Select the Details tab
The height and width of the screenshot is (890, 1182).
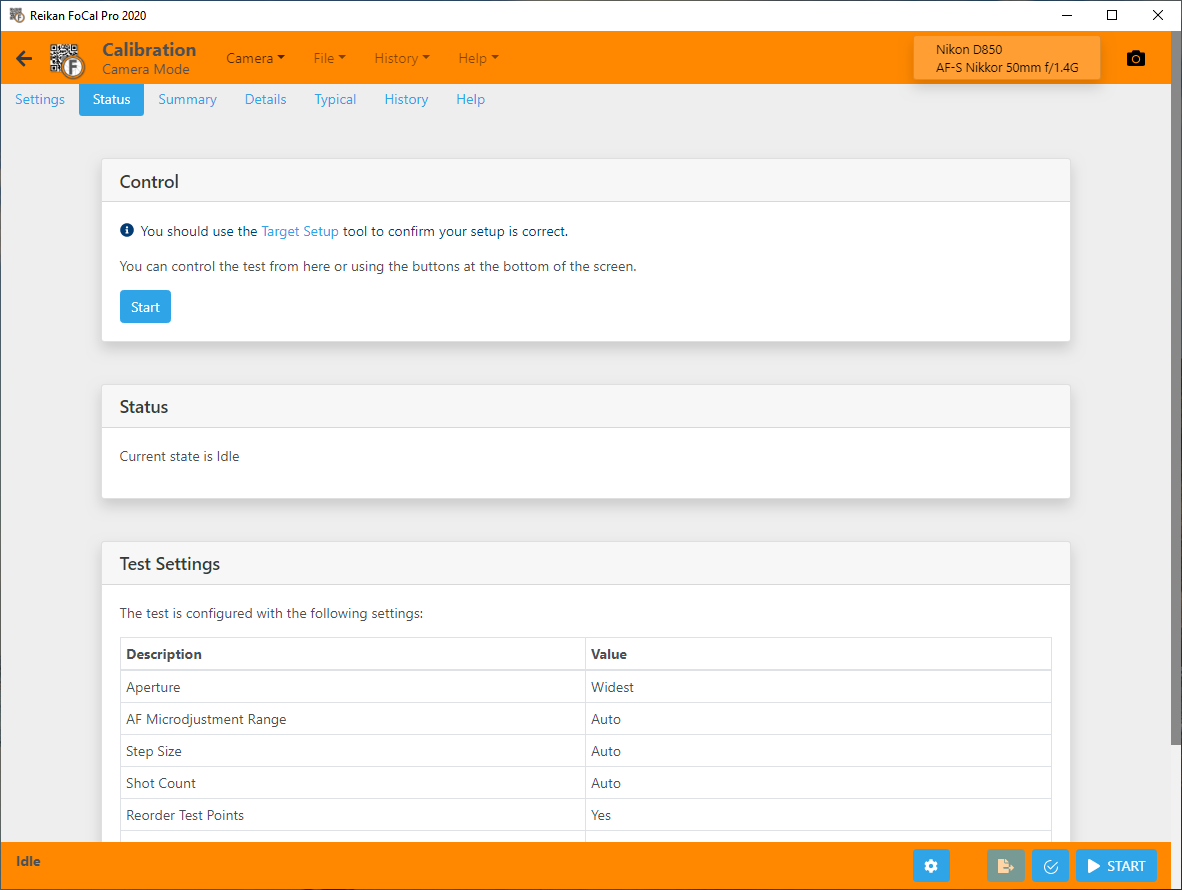click(265, 99)
